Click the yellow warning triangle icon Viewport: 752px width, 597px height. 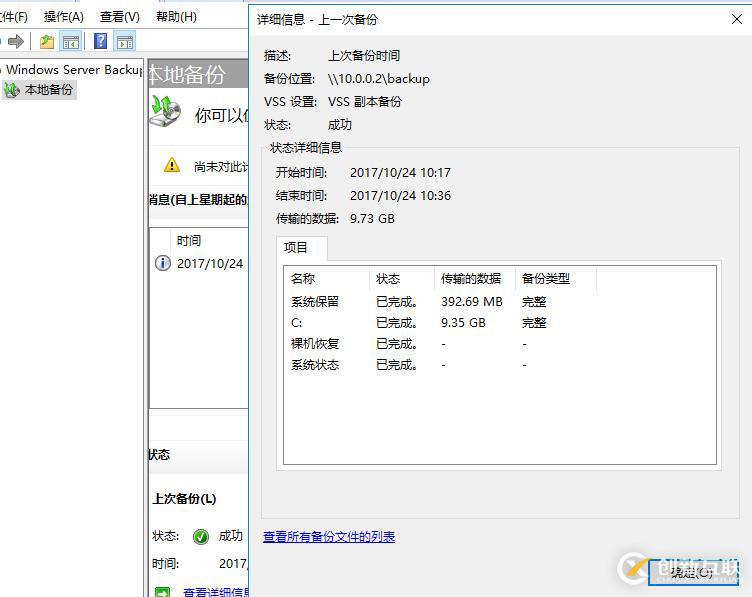point(172,165)
